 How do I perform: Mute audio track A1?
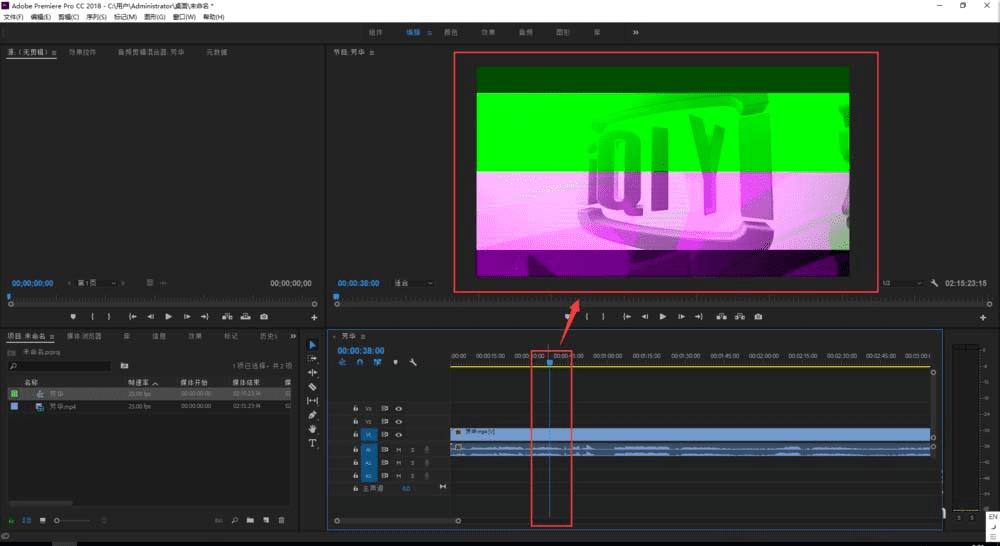pyautogui.click(x=398, y=449)
